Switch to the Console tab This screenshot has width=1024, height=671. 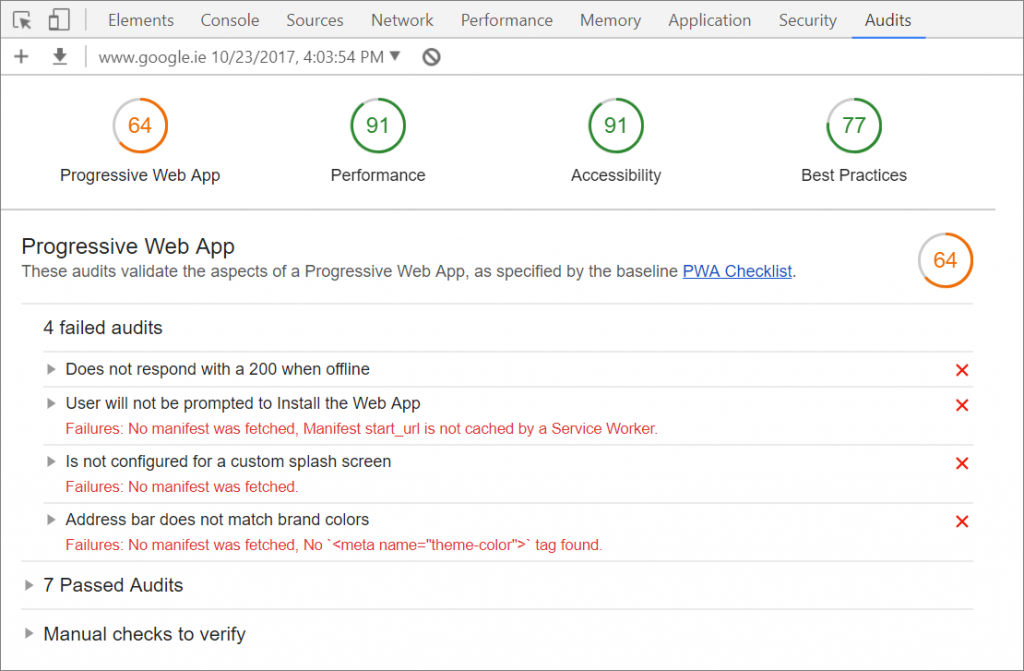tap(230, 20)
